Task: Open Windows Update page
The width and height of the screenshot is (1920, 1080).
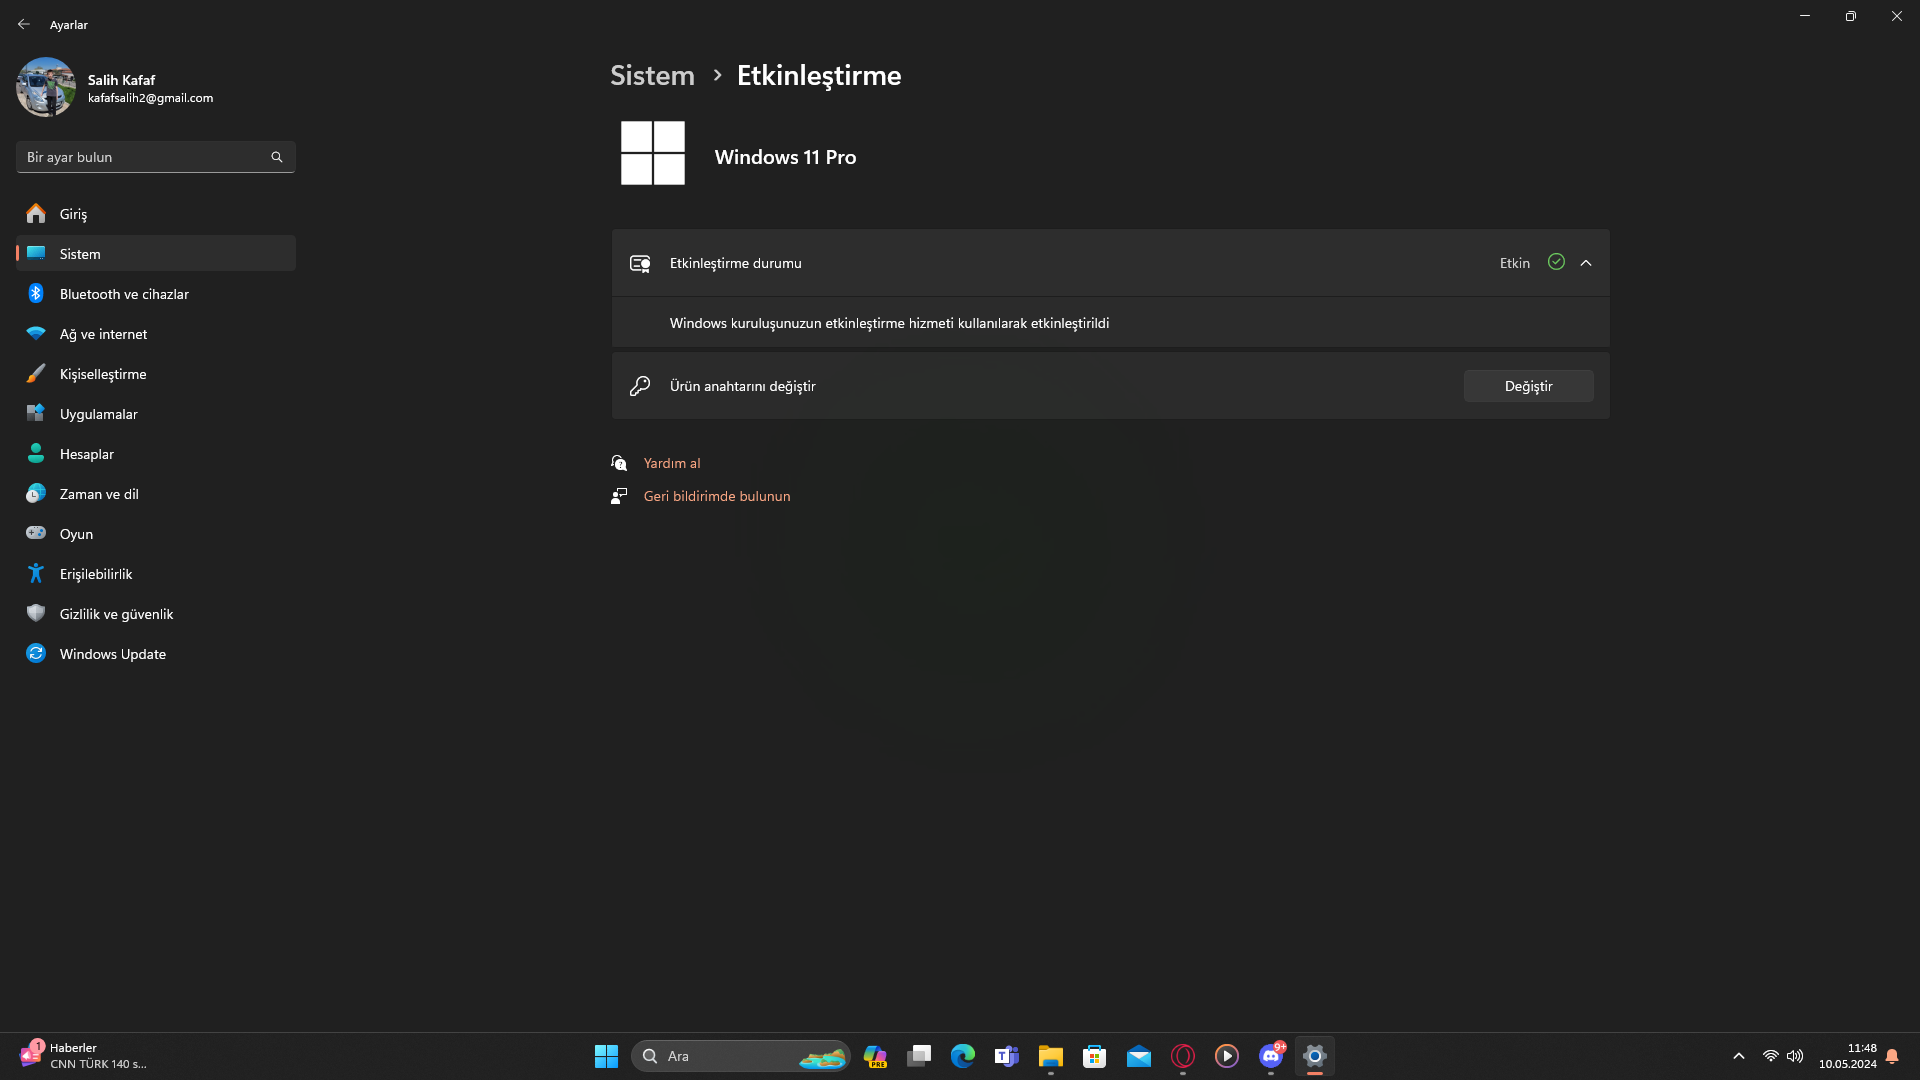Action: pyautogui.click(x=112, y=654)
